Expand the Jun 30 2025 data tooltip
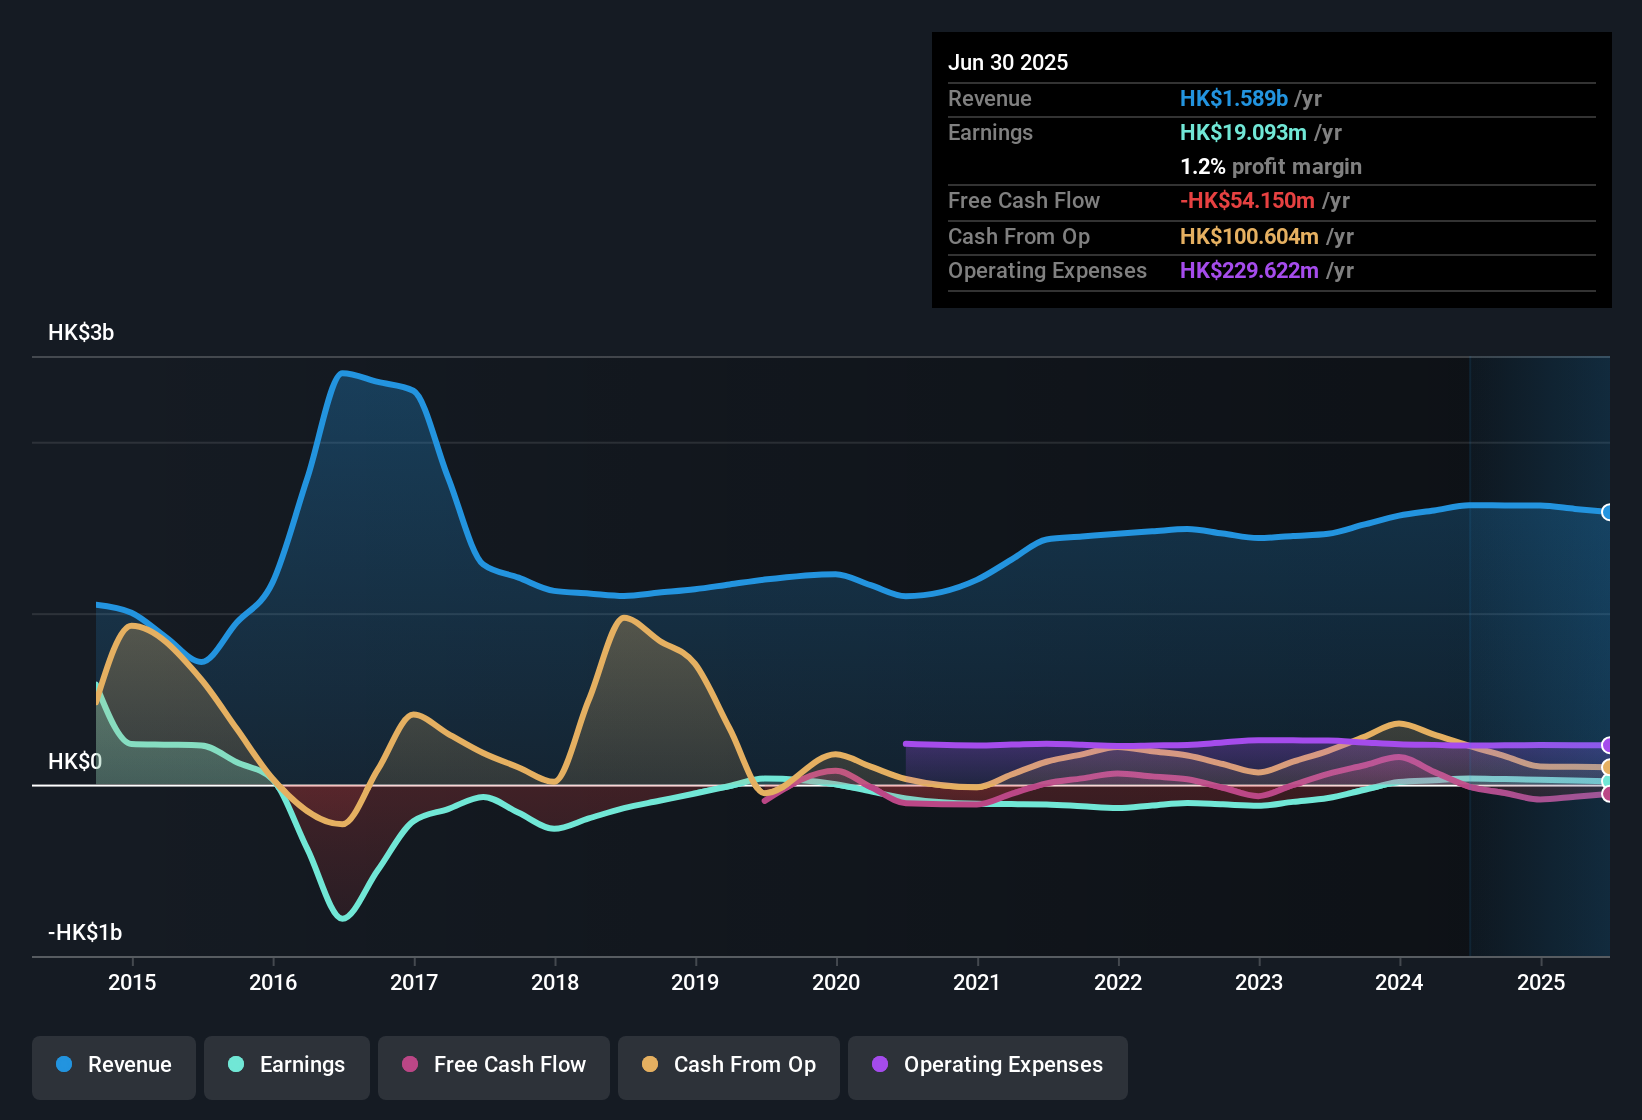The width and height of the screenshot is (1642, 1120). (1008, 62)
